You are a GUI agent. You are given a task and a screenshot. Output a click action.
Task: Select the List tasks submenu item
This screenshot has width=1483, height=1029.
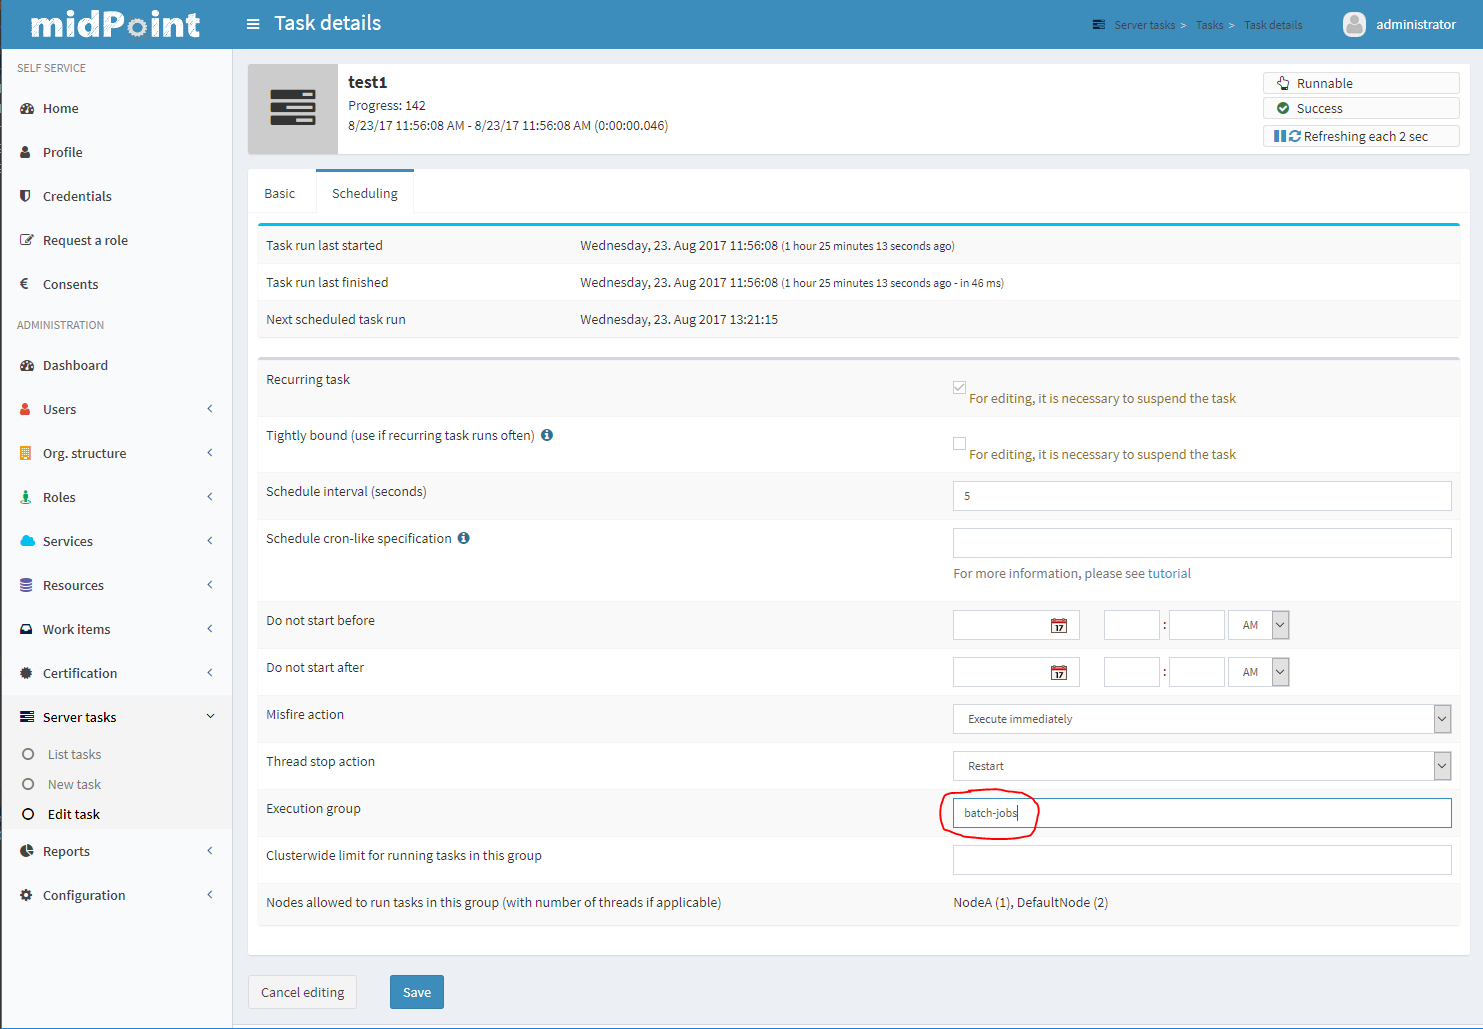tap(74, 755)
